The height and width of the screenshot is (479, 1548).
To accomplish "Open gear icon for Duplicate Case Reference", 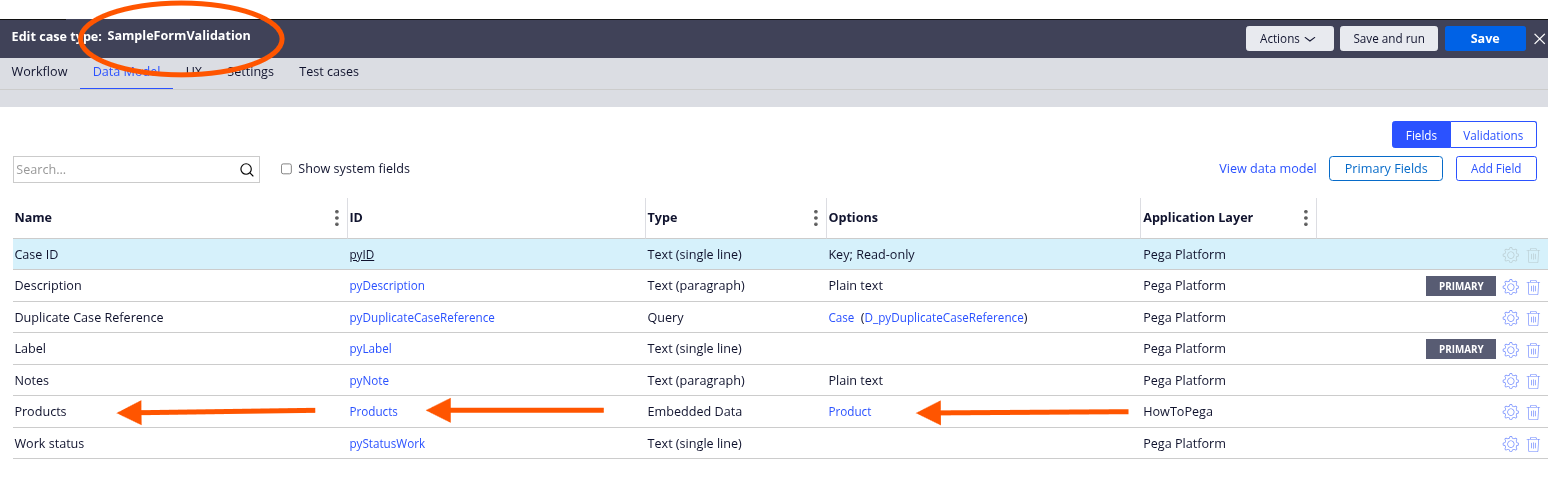I will [1510, 318].
